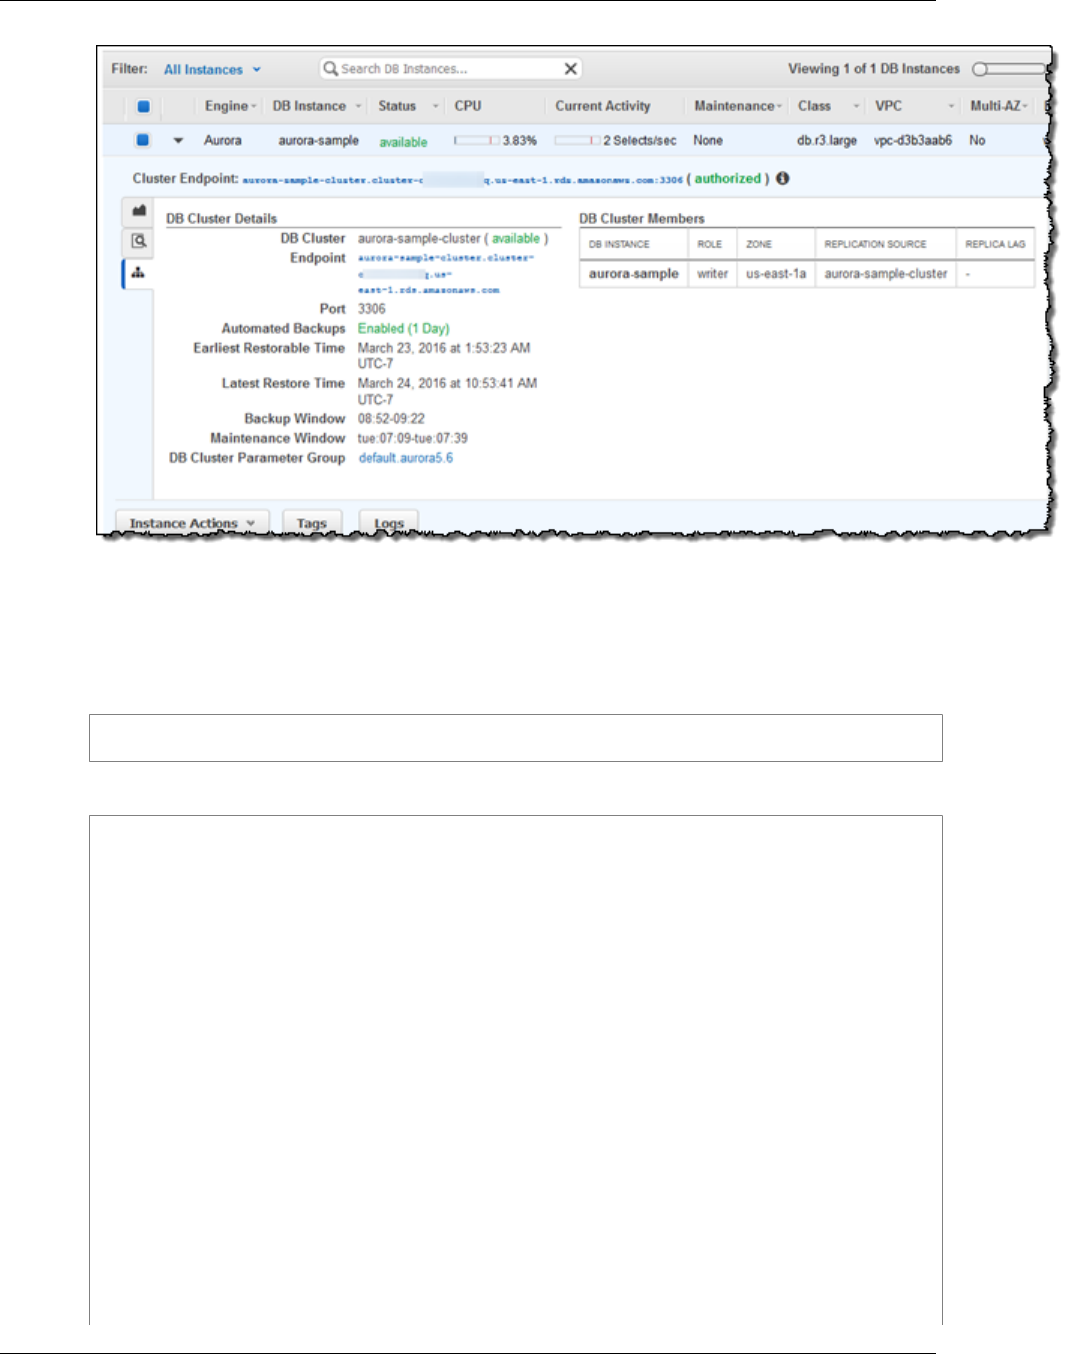Click the magnifier icon in search box

click(330, 69)
